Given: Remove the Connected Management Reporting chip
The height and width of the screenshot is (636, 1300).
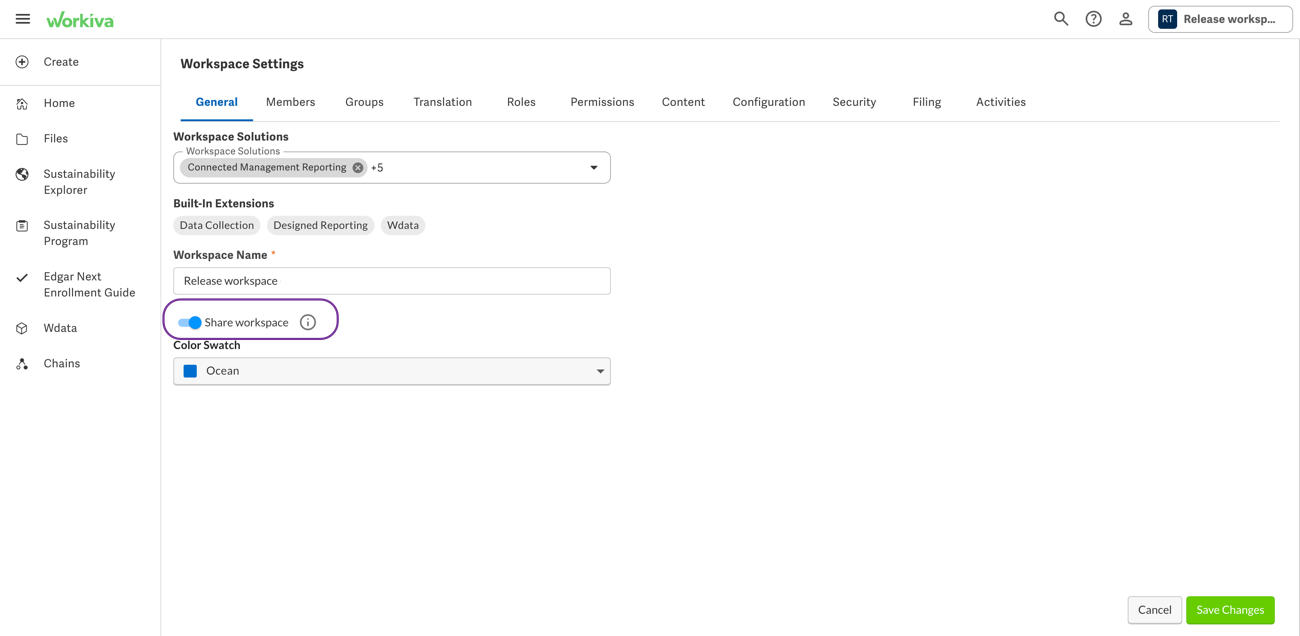Looking at the screenshot, I should [358, 168].
